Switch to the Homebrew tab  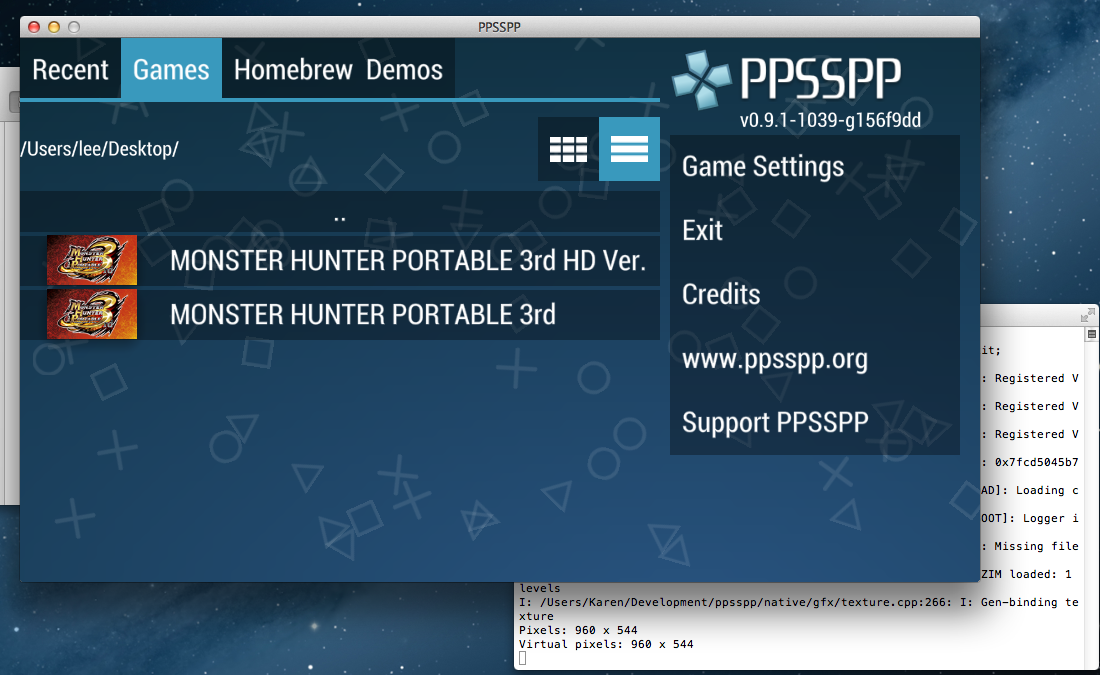click(293, 70)
